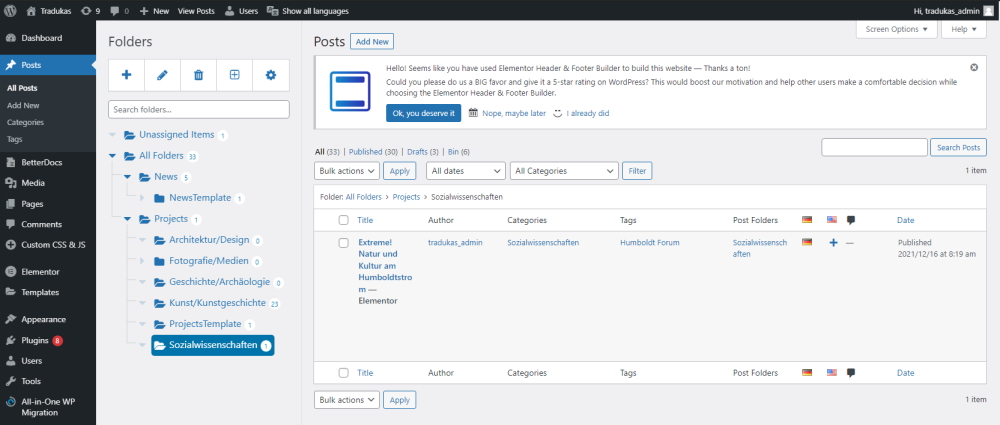Click the pencil rename folder icon

click(163, 75)
